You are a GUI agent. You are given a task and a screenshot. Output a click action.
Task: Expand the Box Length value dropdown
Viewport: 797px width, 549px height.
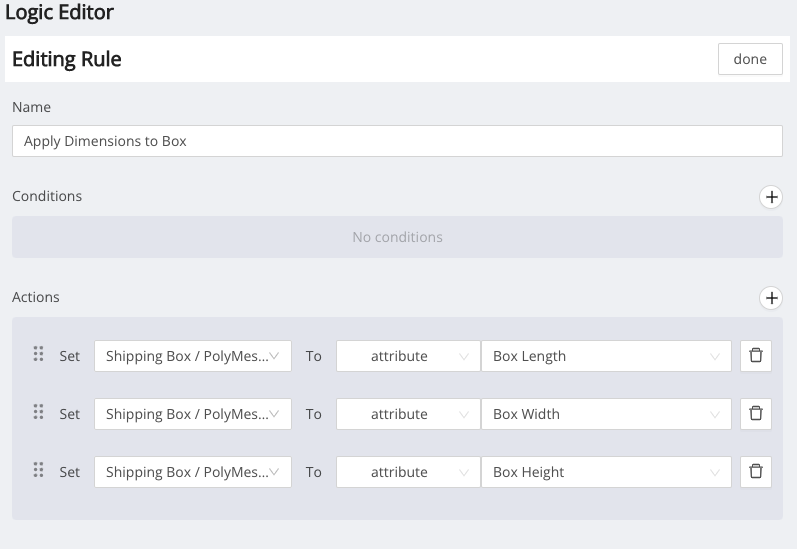[x=606, y=356]
